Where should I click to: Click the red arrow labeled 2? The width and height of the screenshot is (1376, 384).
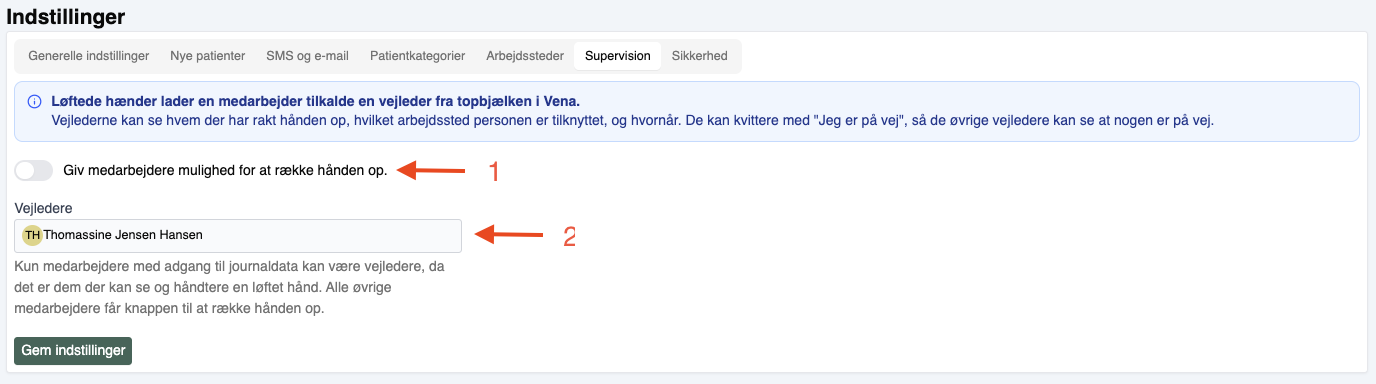[x=508, y=236]
